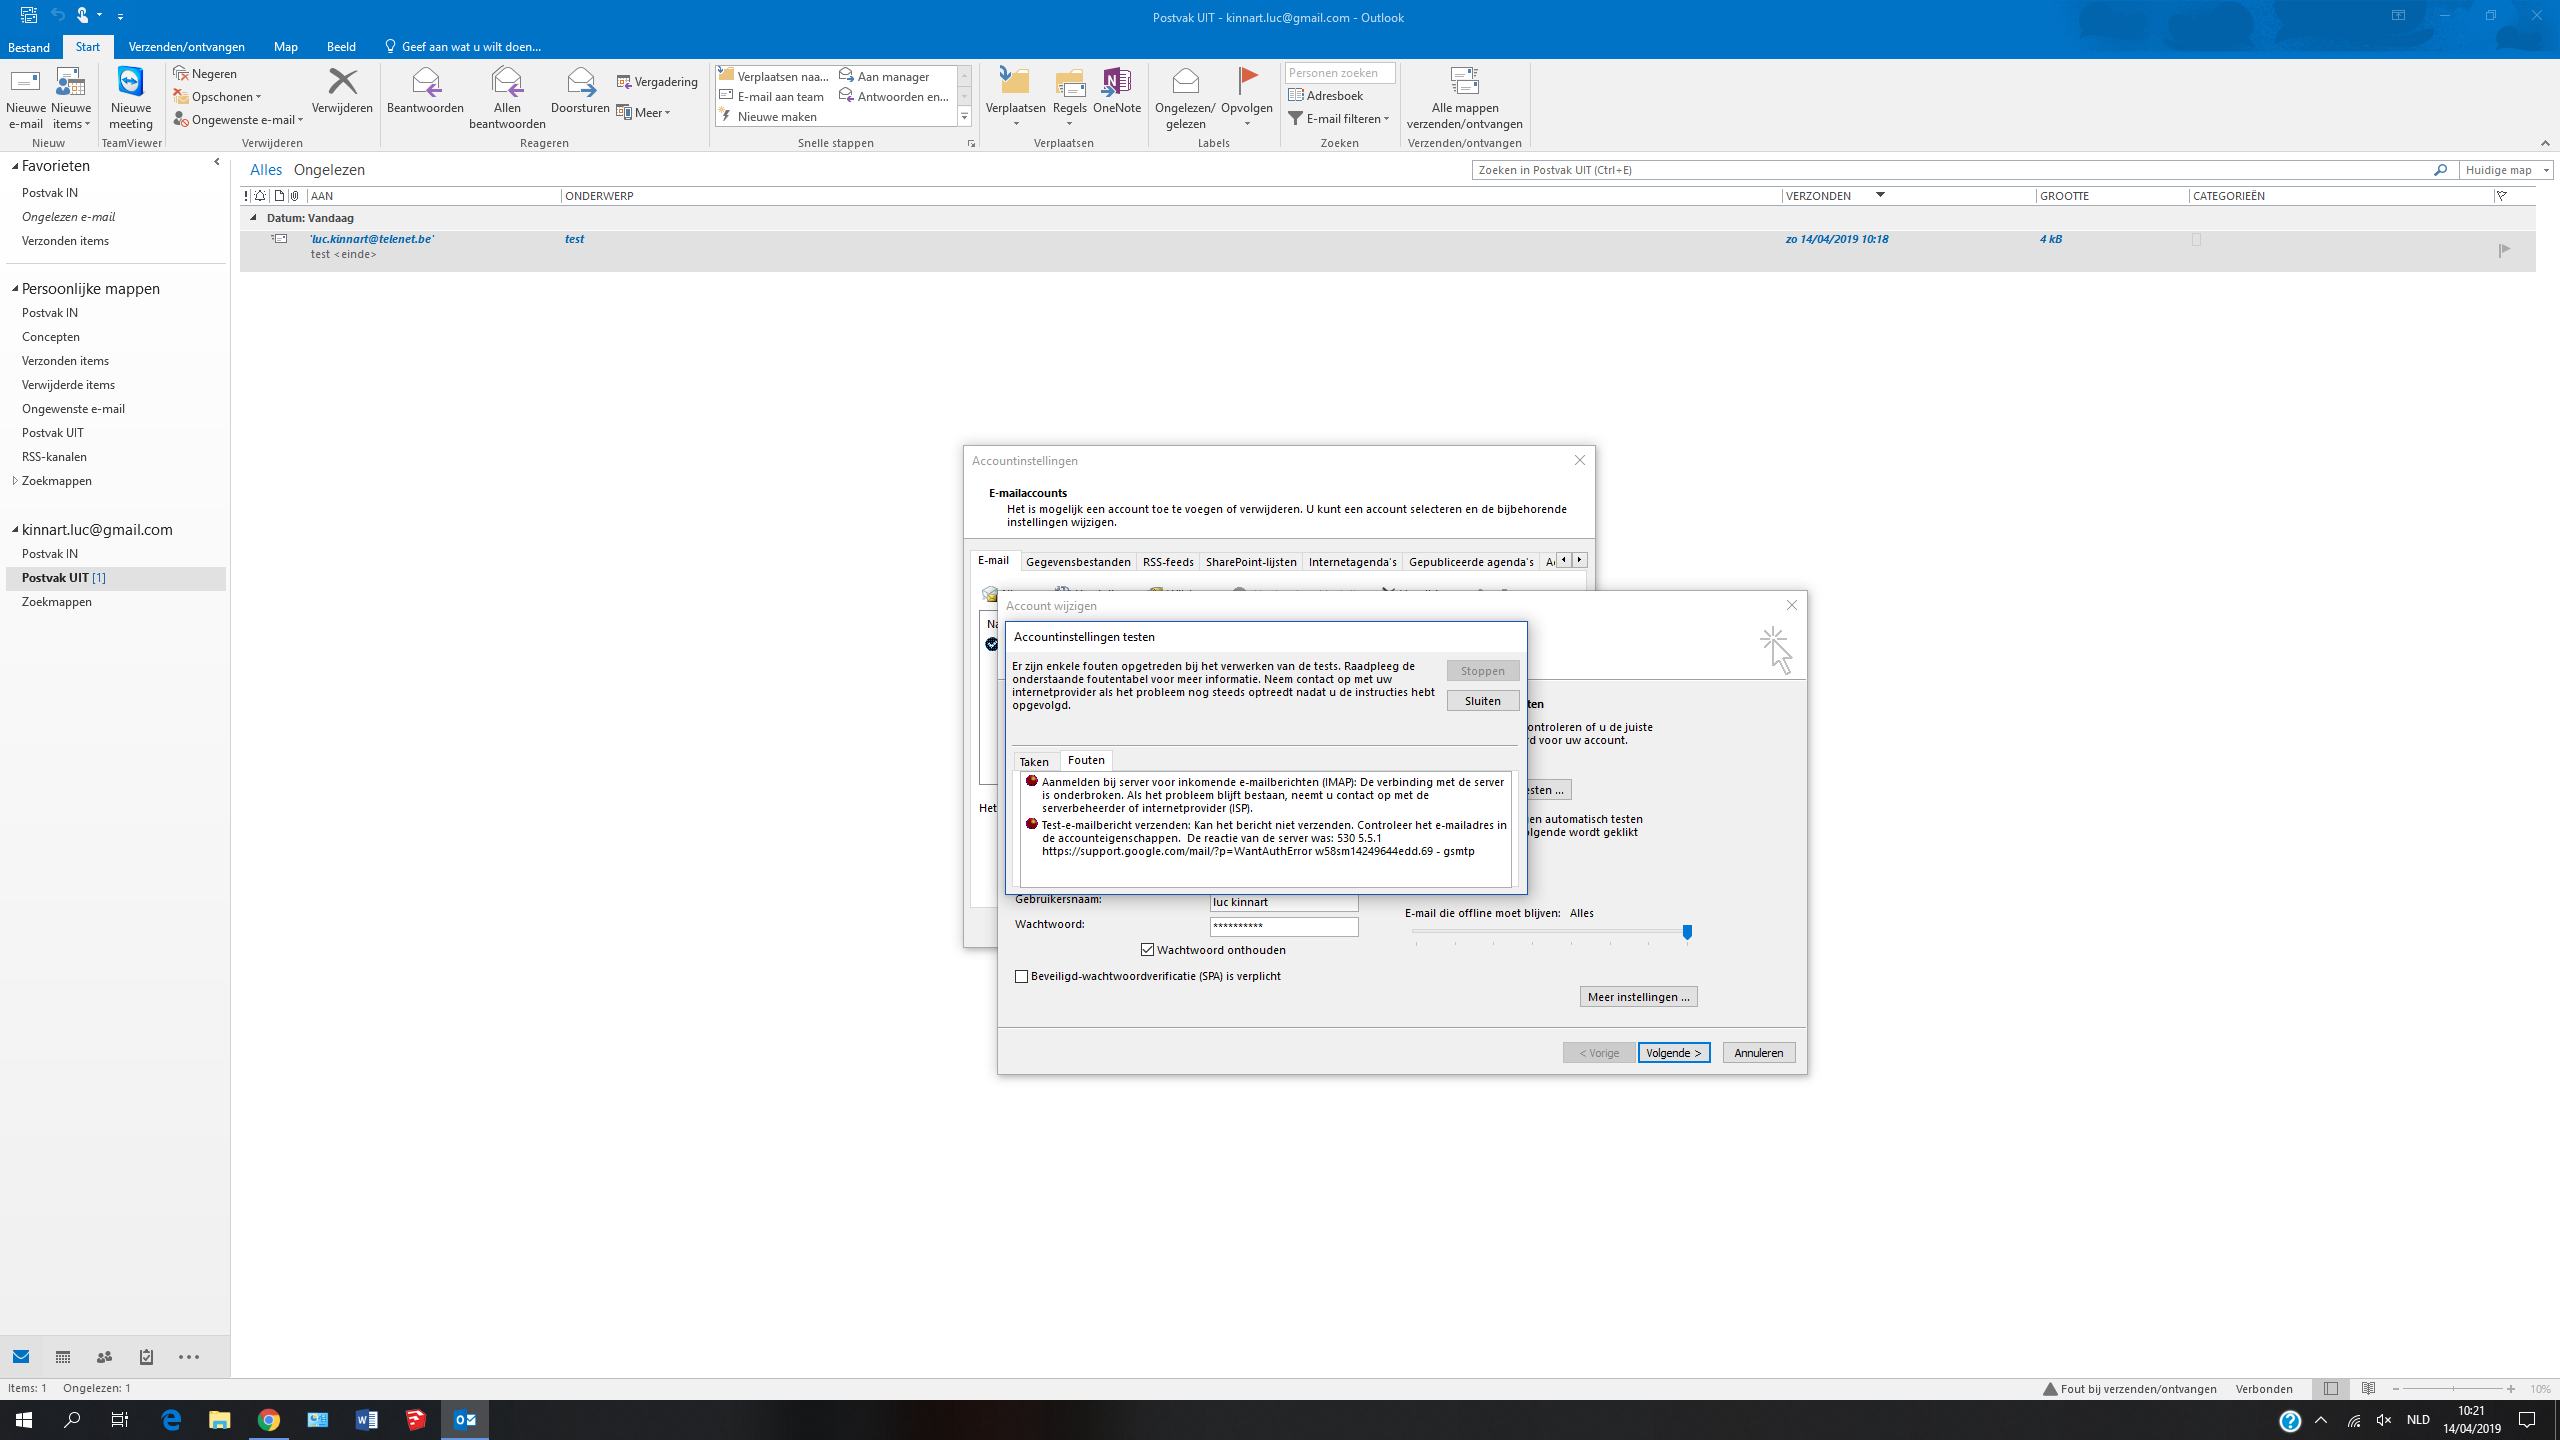Click the flag icon on the test message row
This screenshot has height=1440, width=2560.
coord(2504,250)
